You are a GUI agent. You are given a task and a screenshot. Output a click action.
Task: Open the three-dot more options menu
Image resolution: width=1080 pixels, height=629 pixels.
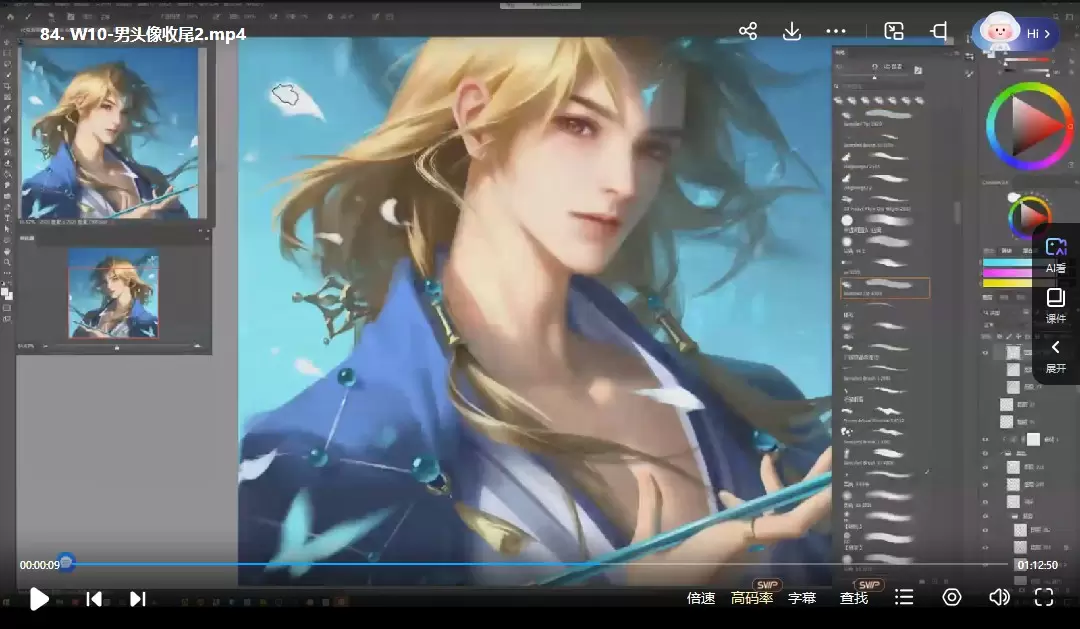click(x=835, y=31)
